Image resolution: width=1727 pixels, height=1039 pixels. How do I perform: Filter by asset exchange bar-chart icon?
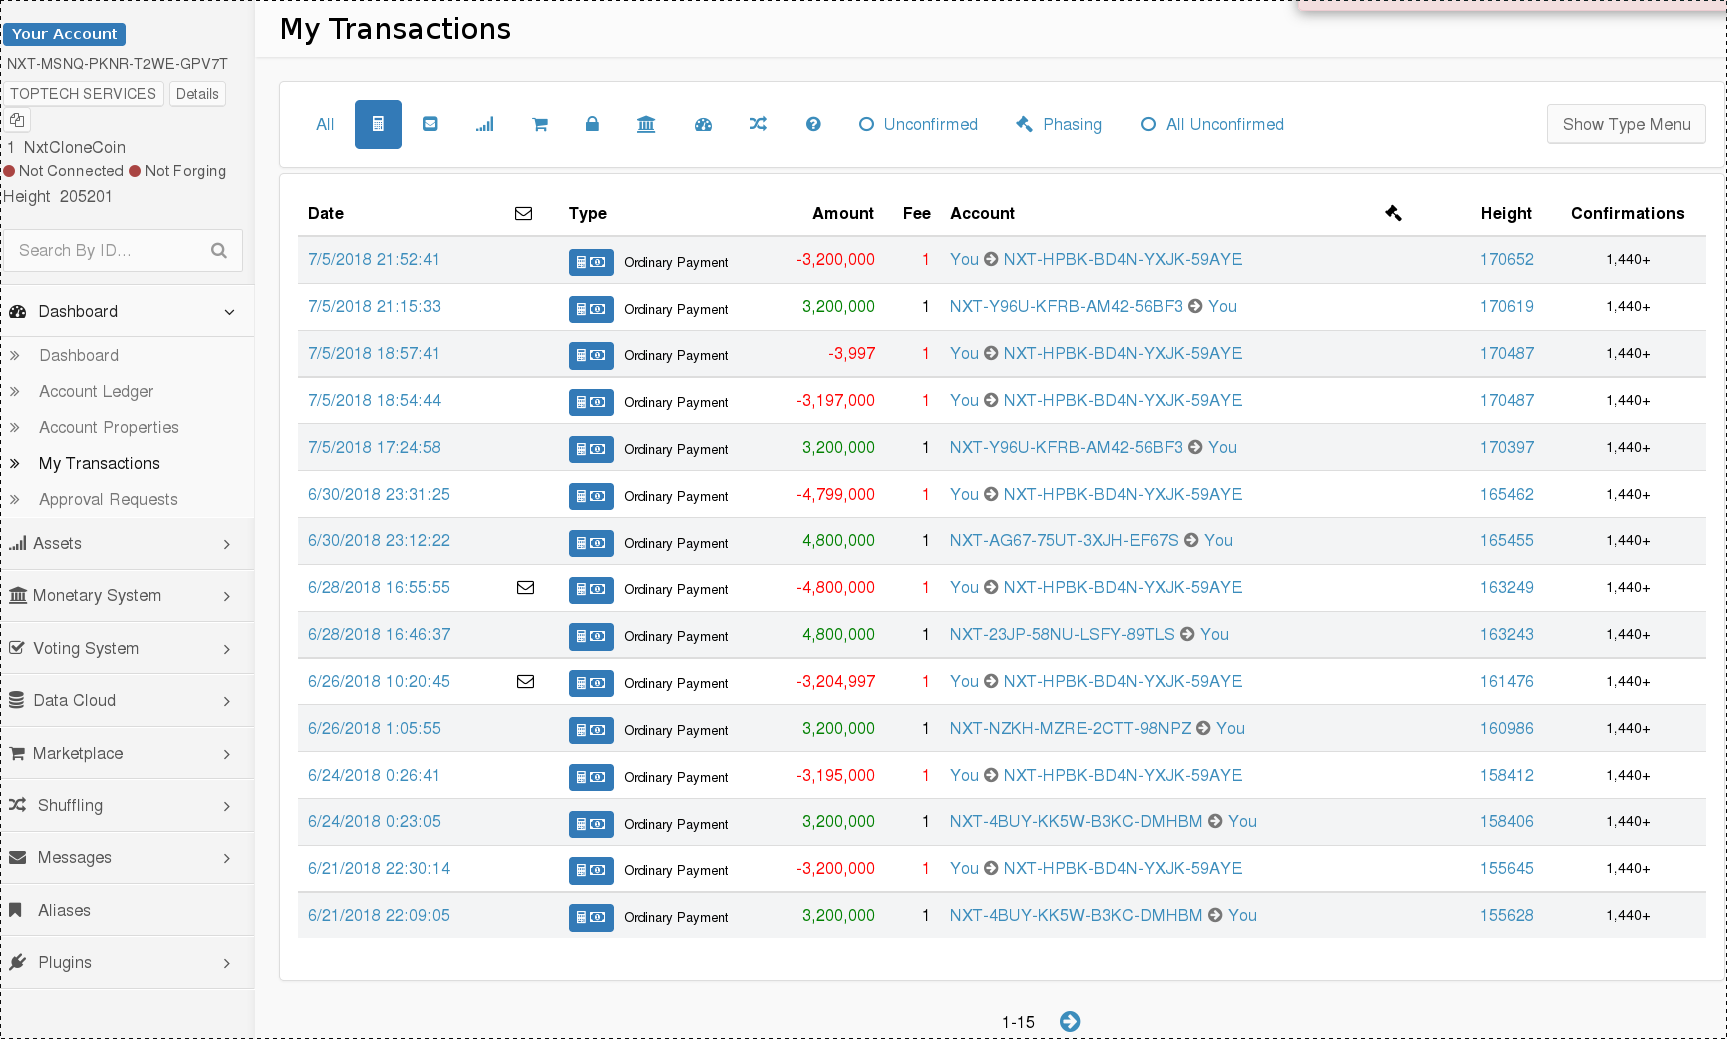pos(485,124)
